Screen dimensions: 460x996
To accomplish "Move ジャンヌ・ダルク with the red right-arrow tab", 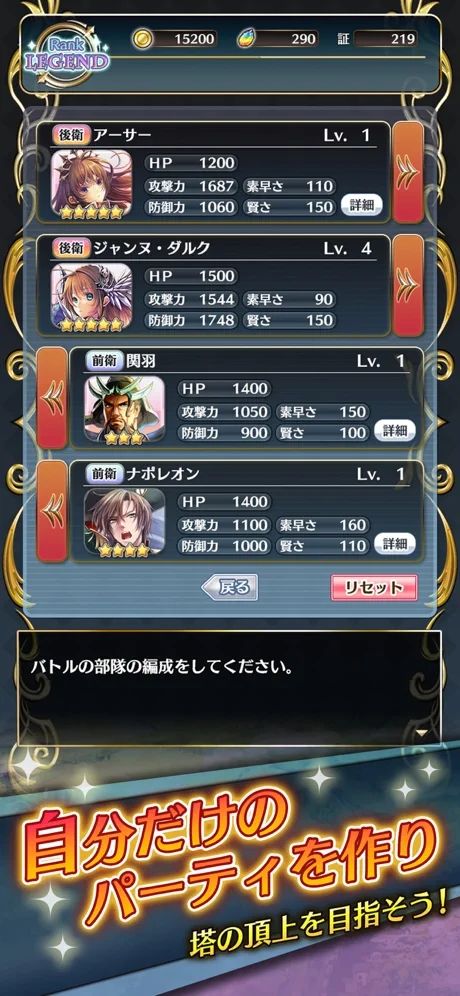I will point(408,285).
